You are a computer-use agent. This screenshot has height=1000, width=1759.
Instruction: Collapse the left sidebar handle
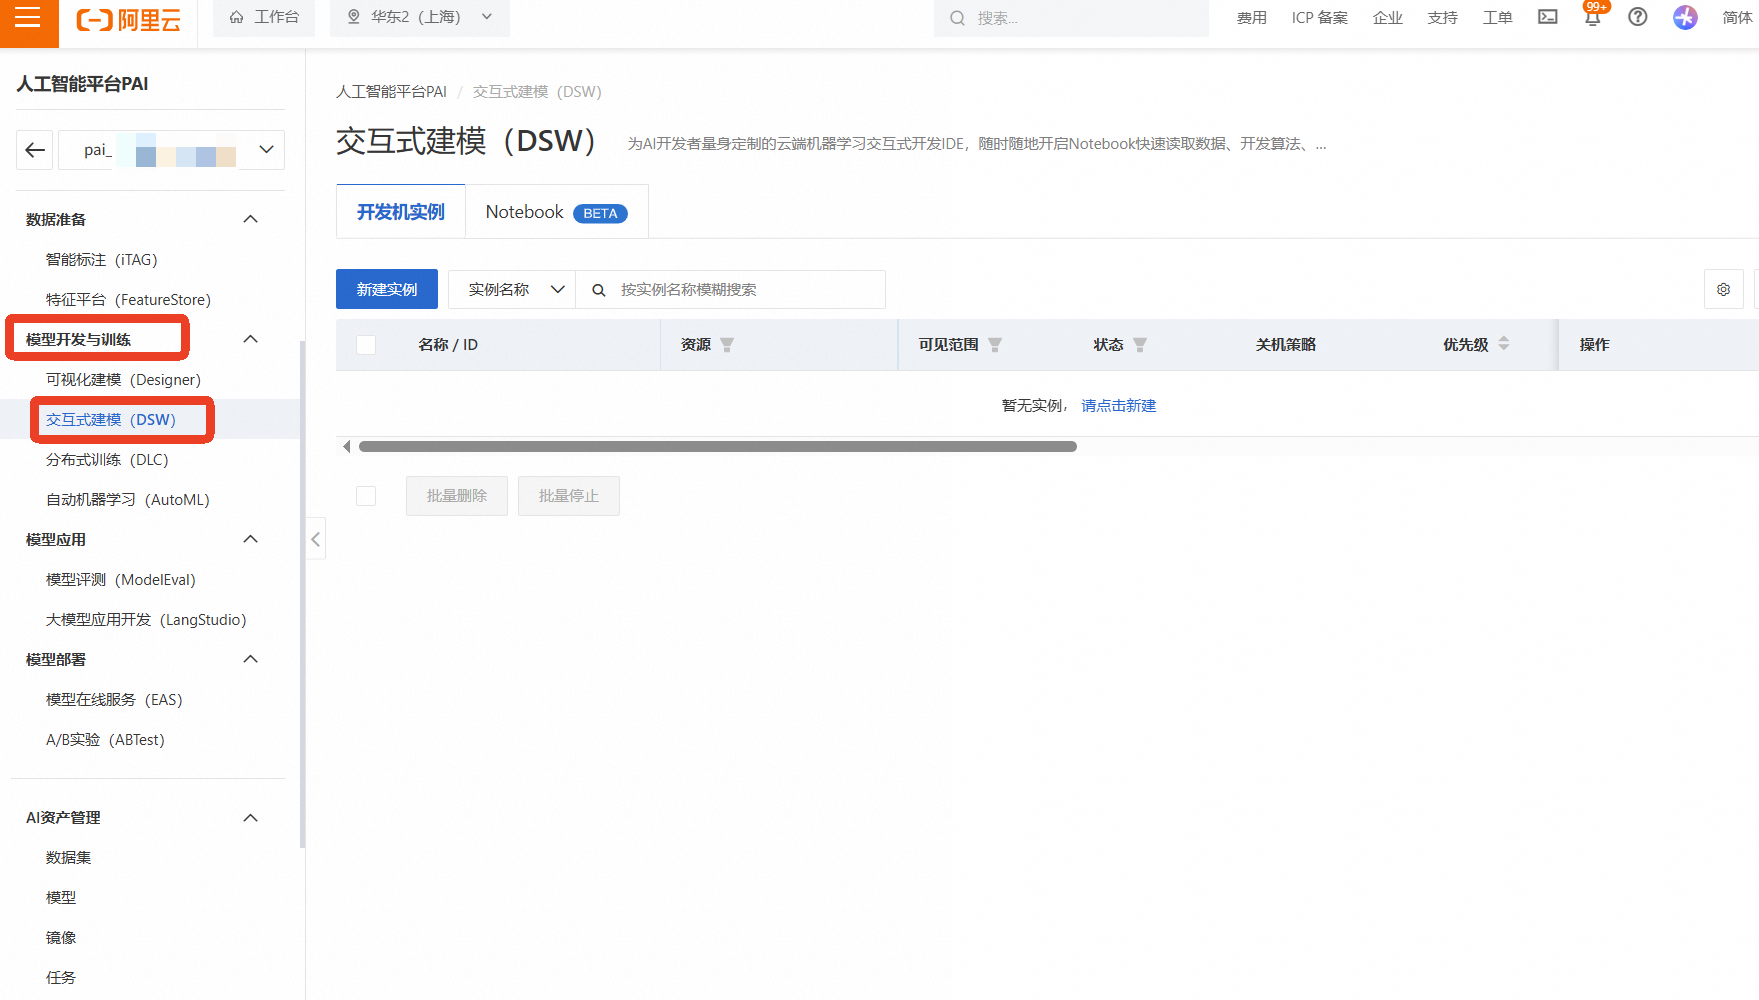point(316,539)
